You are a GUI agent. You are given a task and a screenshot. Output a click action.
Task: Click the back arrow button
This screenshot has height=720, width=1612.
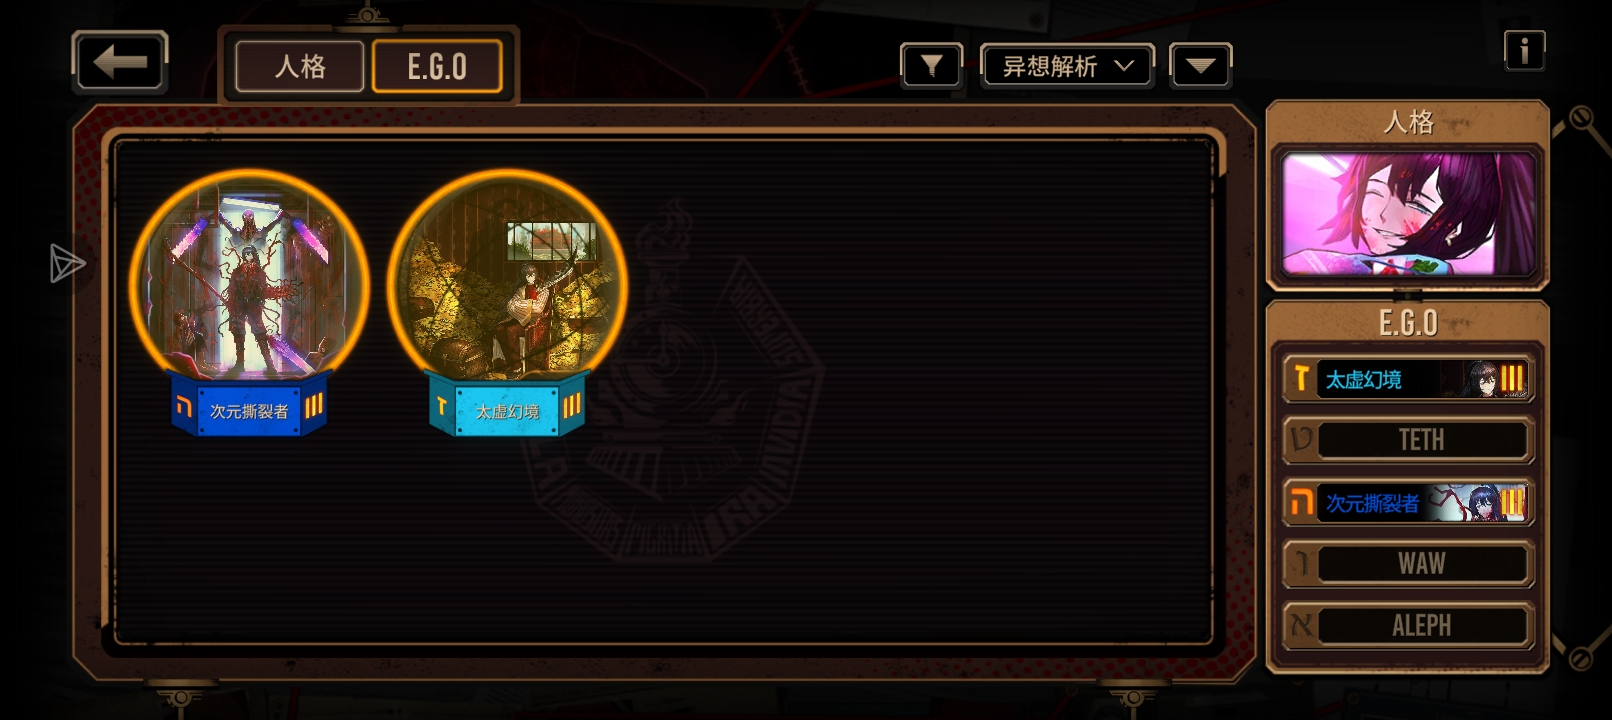click(120, 62)
